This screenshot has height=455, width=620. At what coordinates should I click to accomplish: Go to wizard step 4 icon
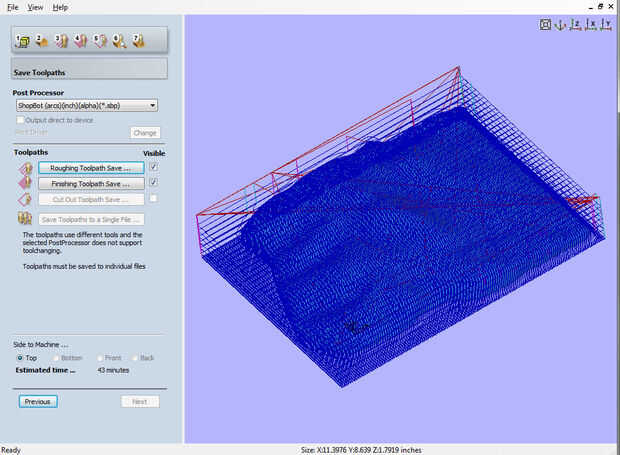[81, 41]
